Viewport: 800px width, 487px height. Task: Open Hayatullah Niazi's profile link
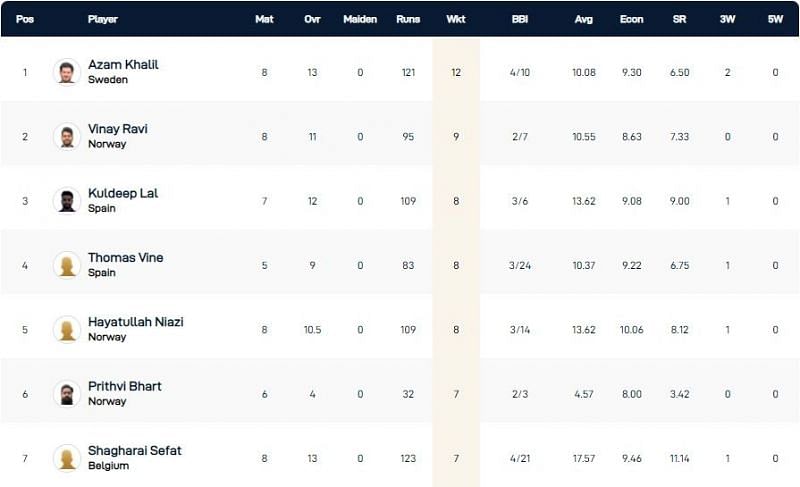click(136, 322)
